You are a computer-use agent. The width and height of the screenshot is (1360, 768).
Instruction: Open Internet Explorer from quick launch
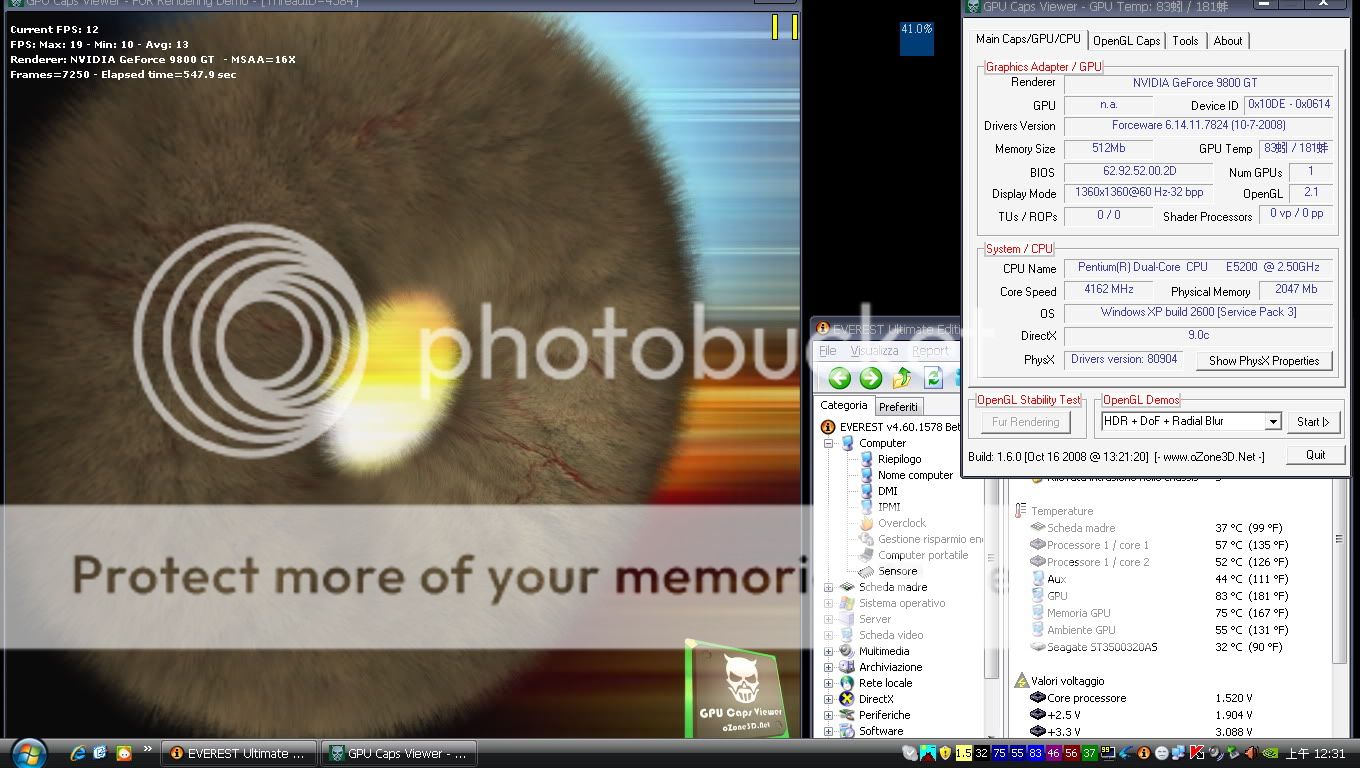click(78, 753)
